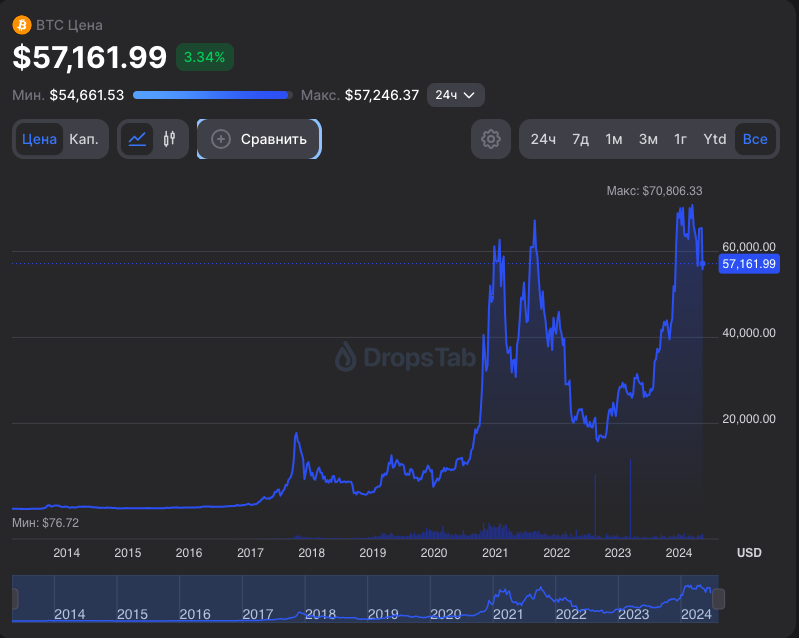Select the 3м timeframe tab

pyautogui.click(x=648, y=139)
